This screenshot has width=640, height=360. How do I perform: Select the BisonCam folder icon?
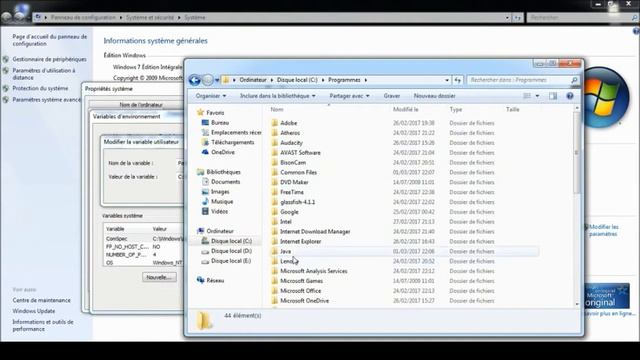click(275, 162)
